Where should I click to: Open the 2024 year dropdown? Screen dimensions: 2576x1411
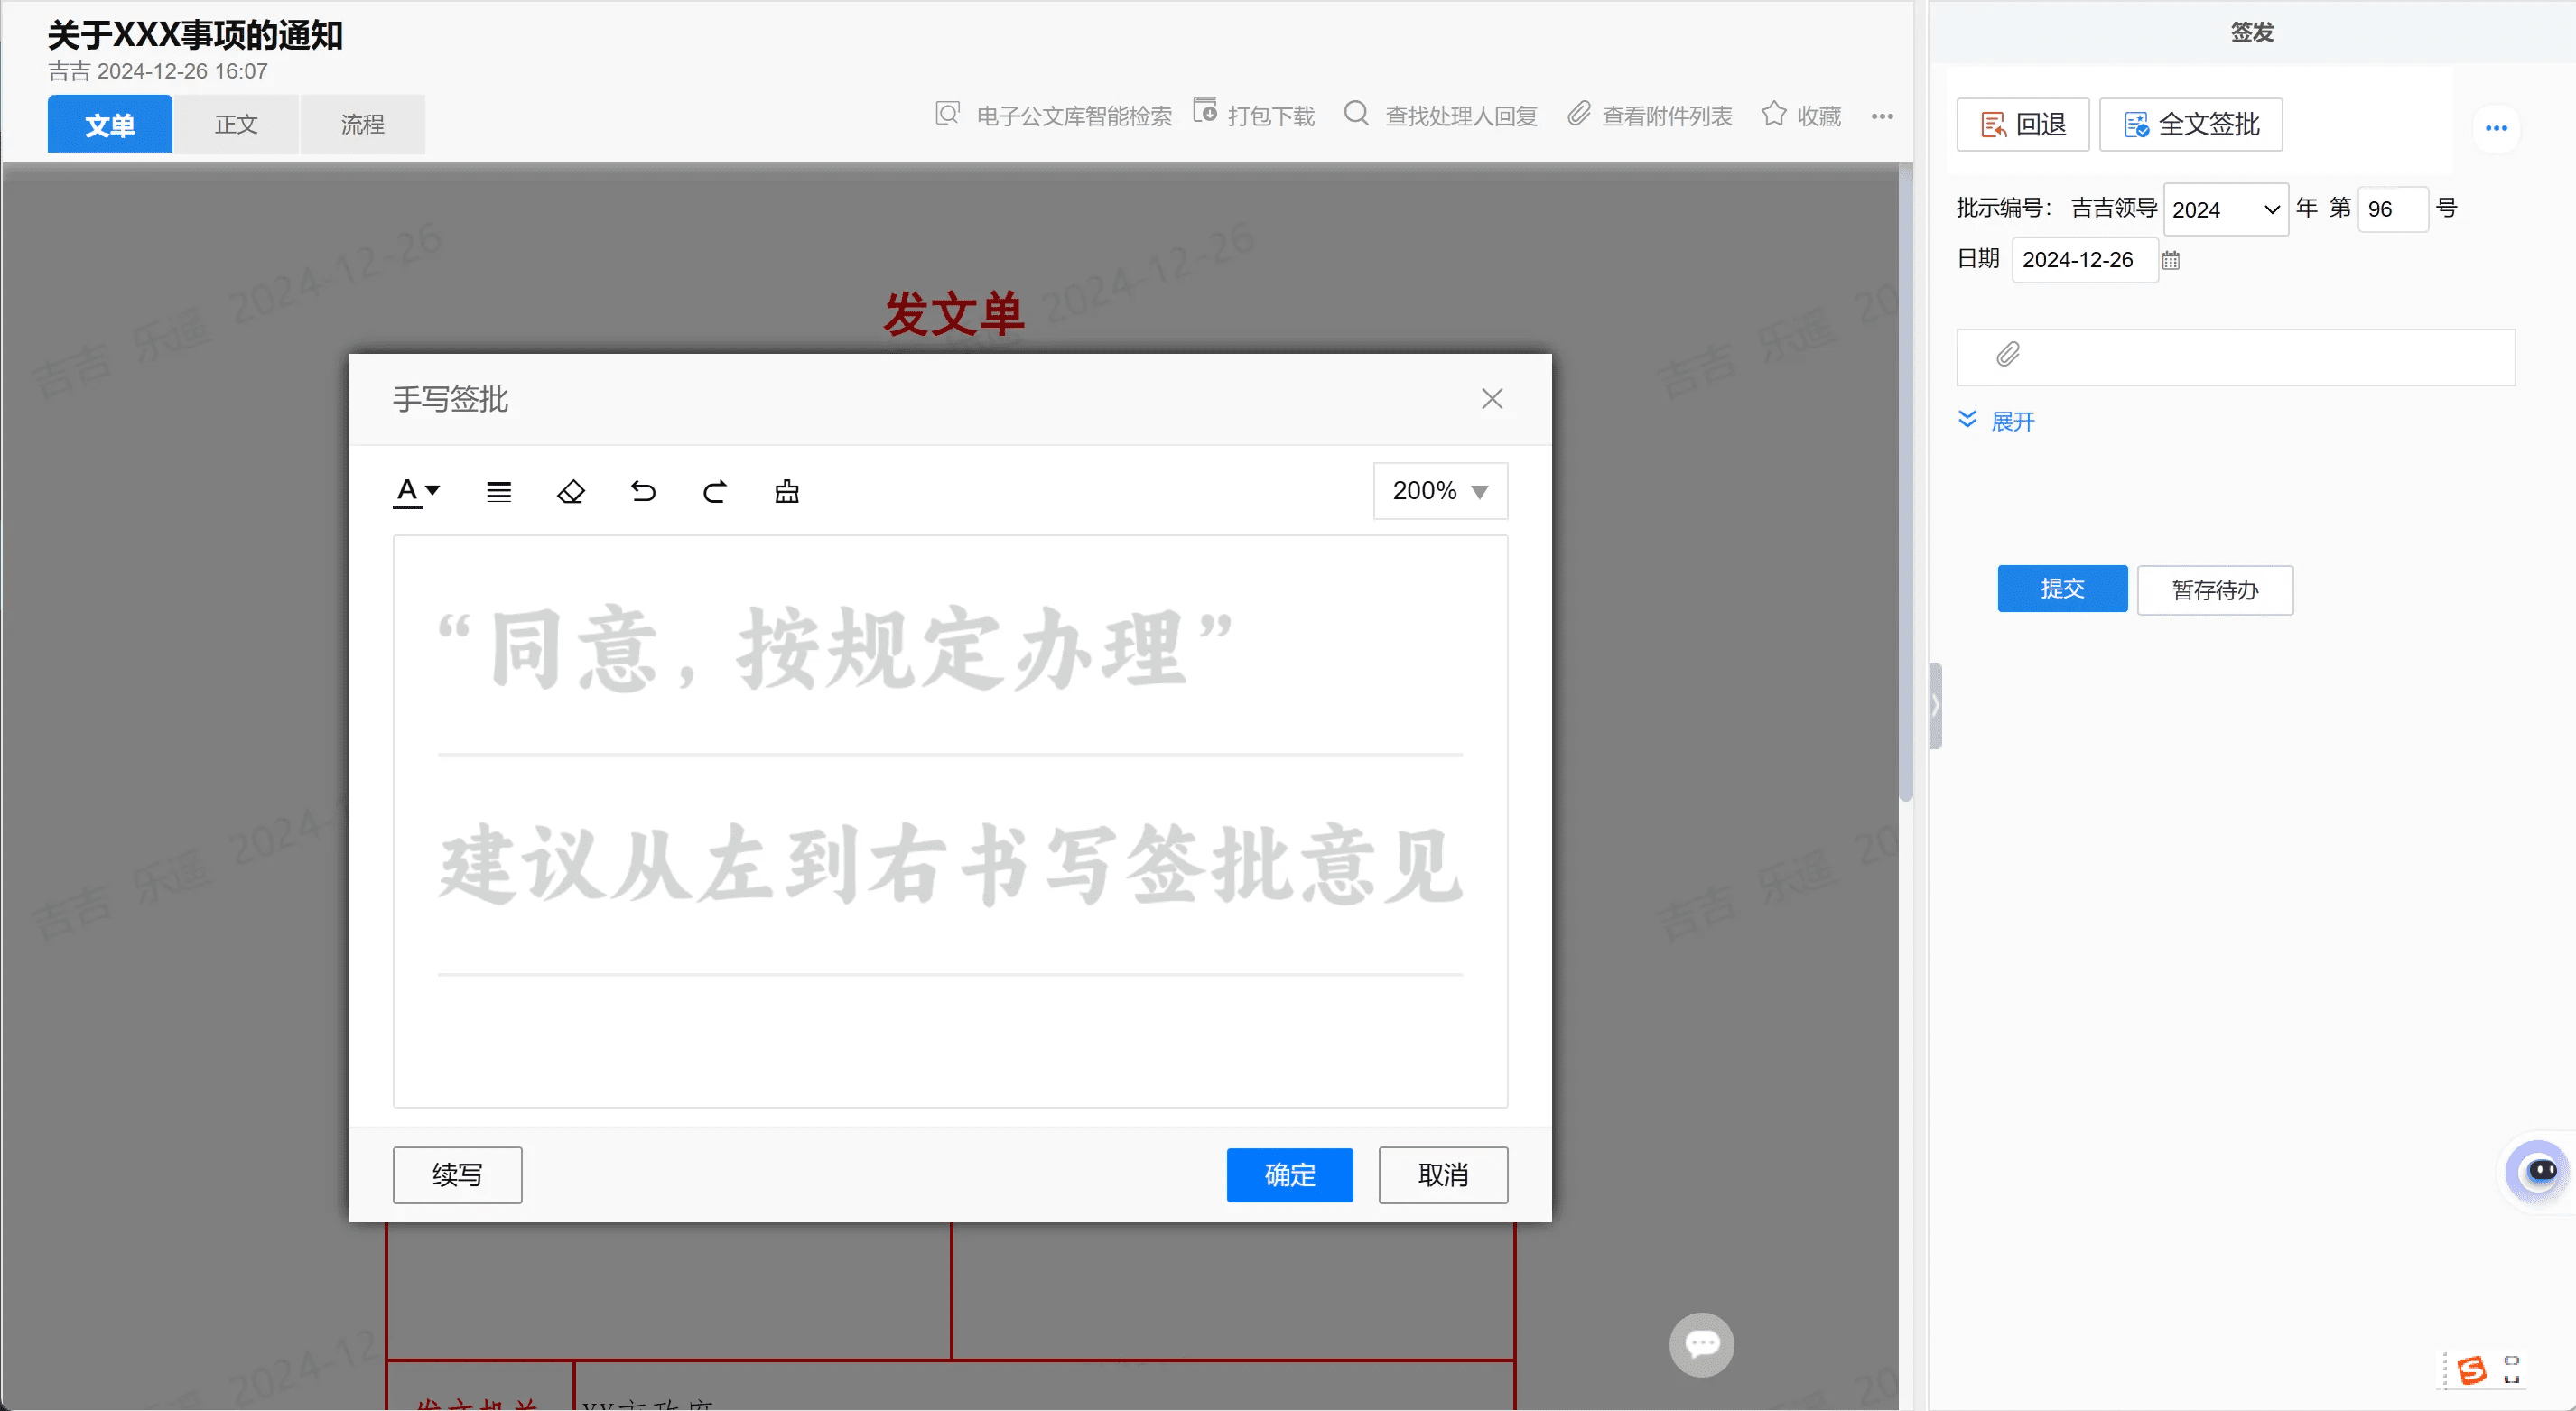[2226, 209]
